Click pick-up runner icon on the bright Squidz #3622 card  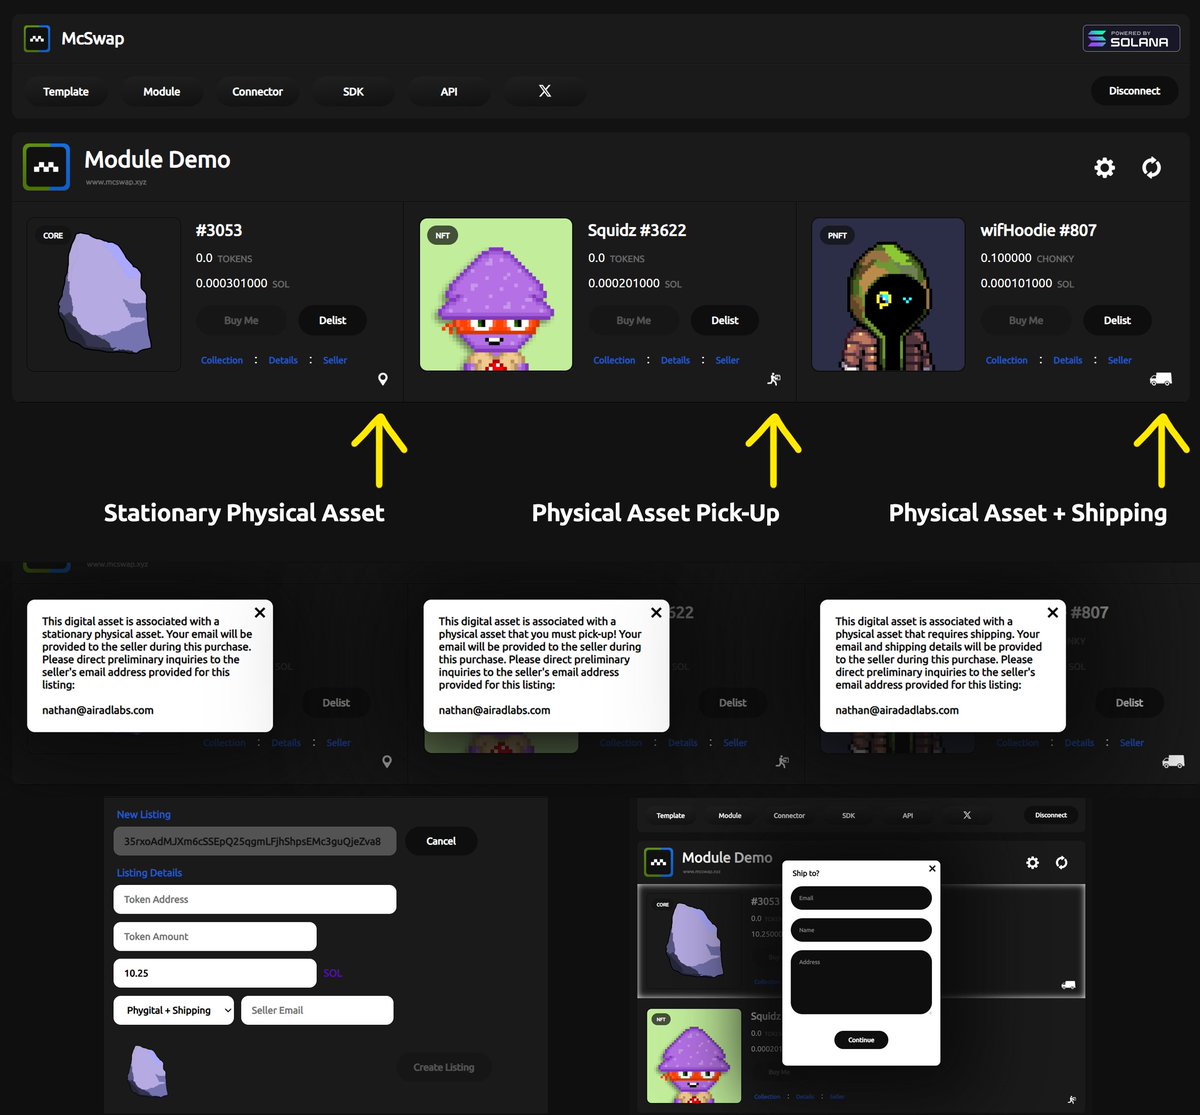click(774, 379)
